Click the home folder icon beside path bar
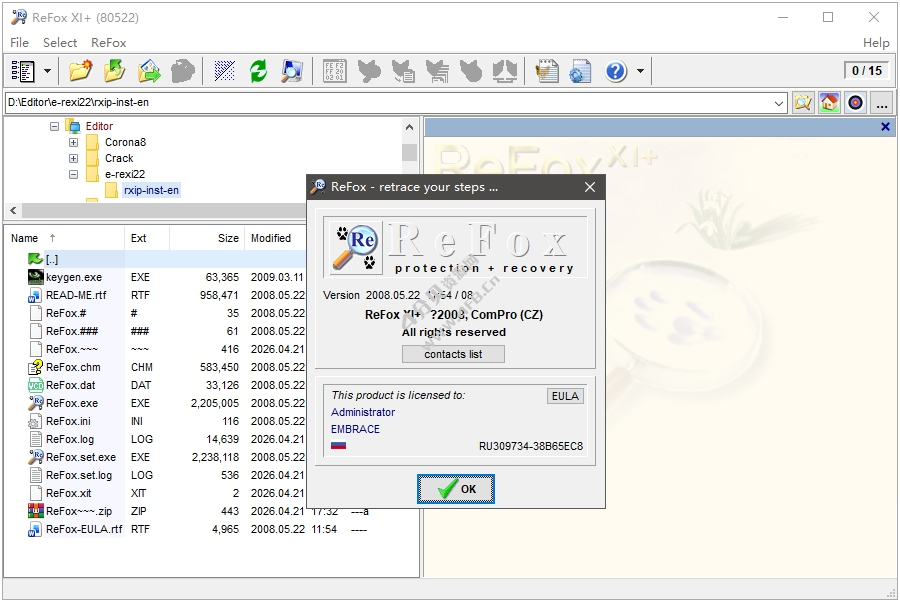 click(x=829, y=103)
